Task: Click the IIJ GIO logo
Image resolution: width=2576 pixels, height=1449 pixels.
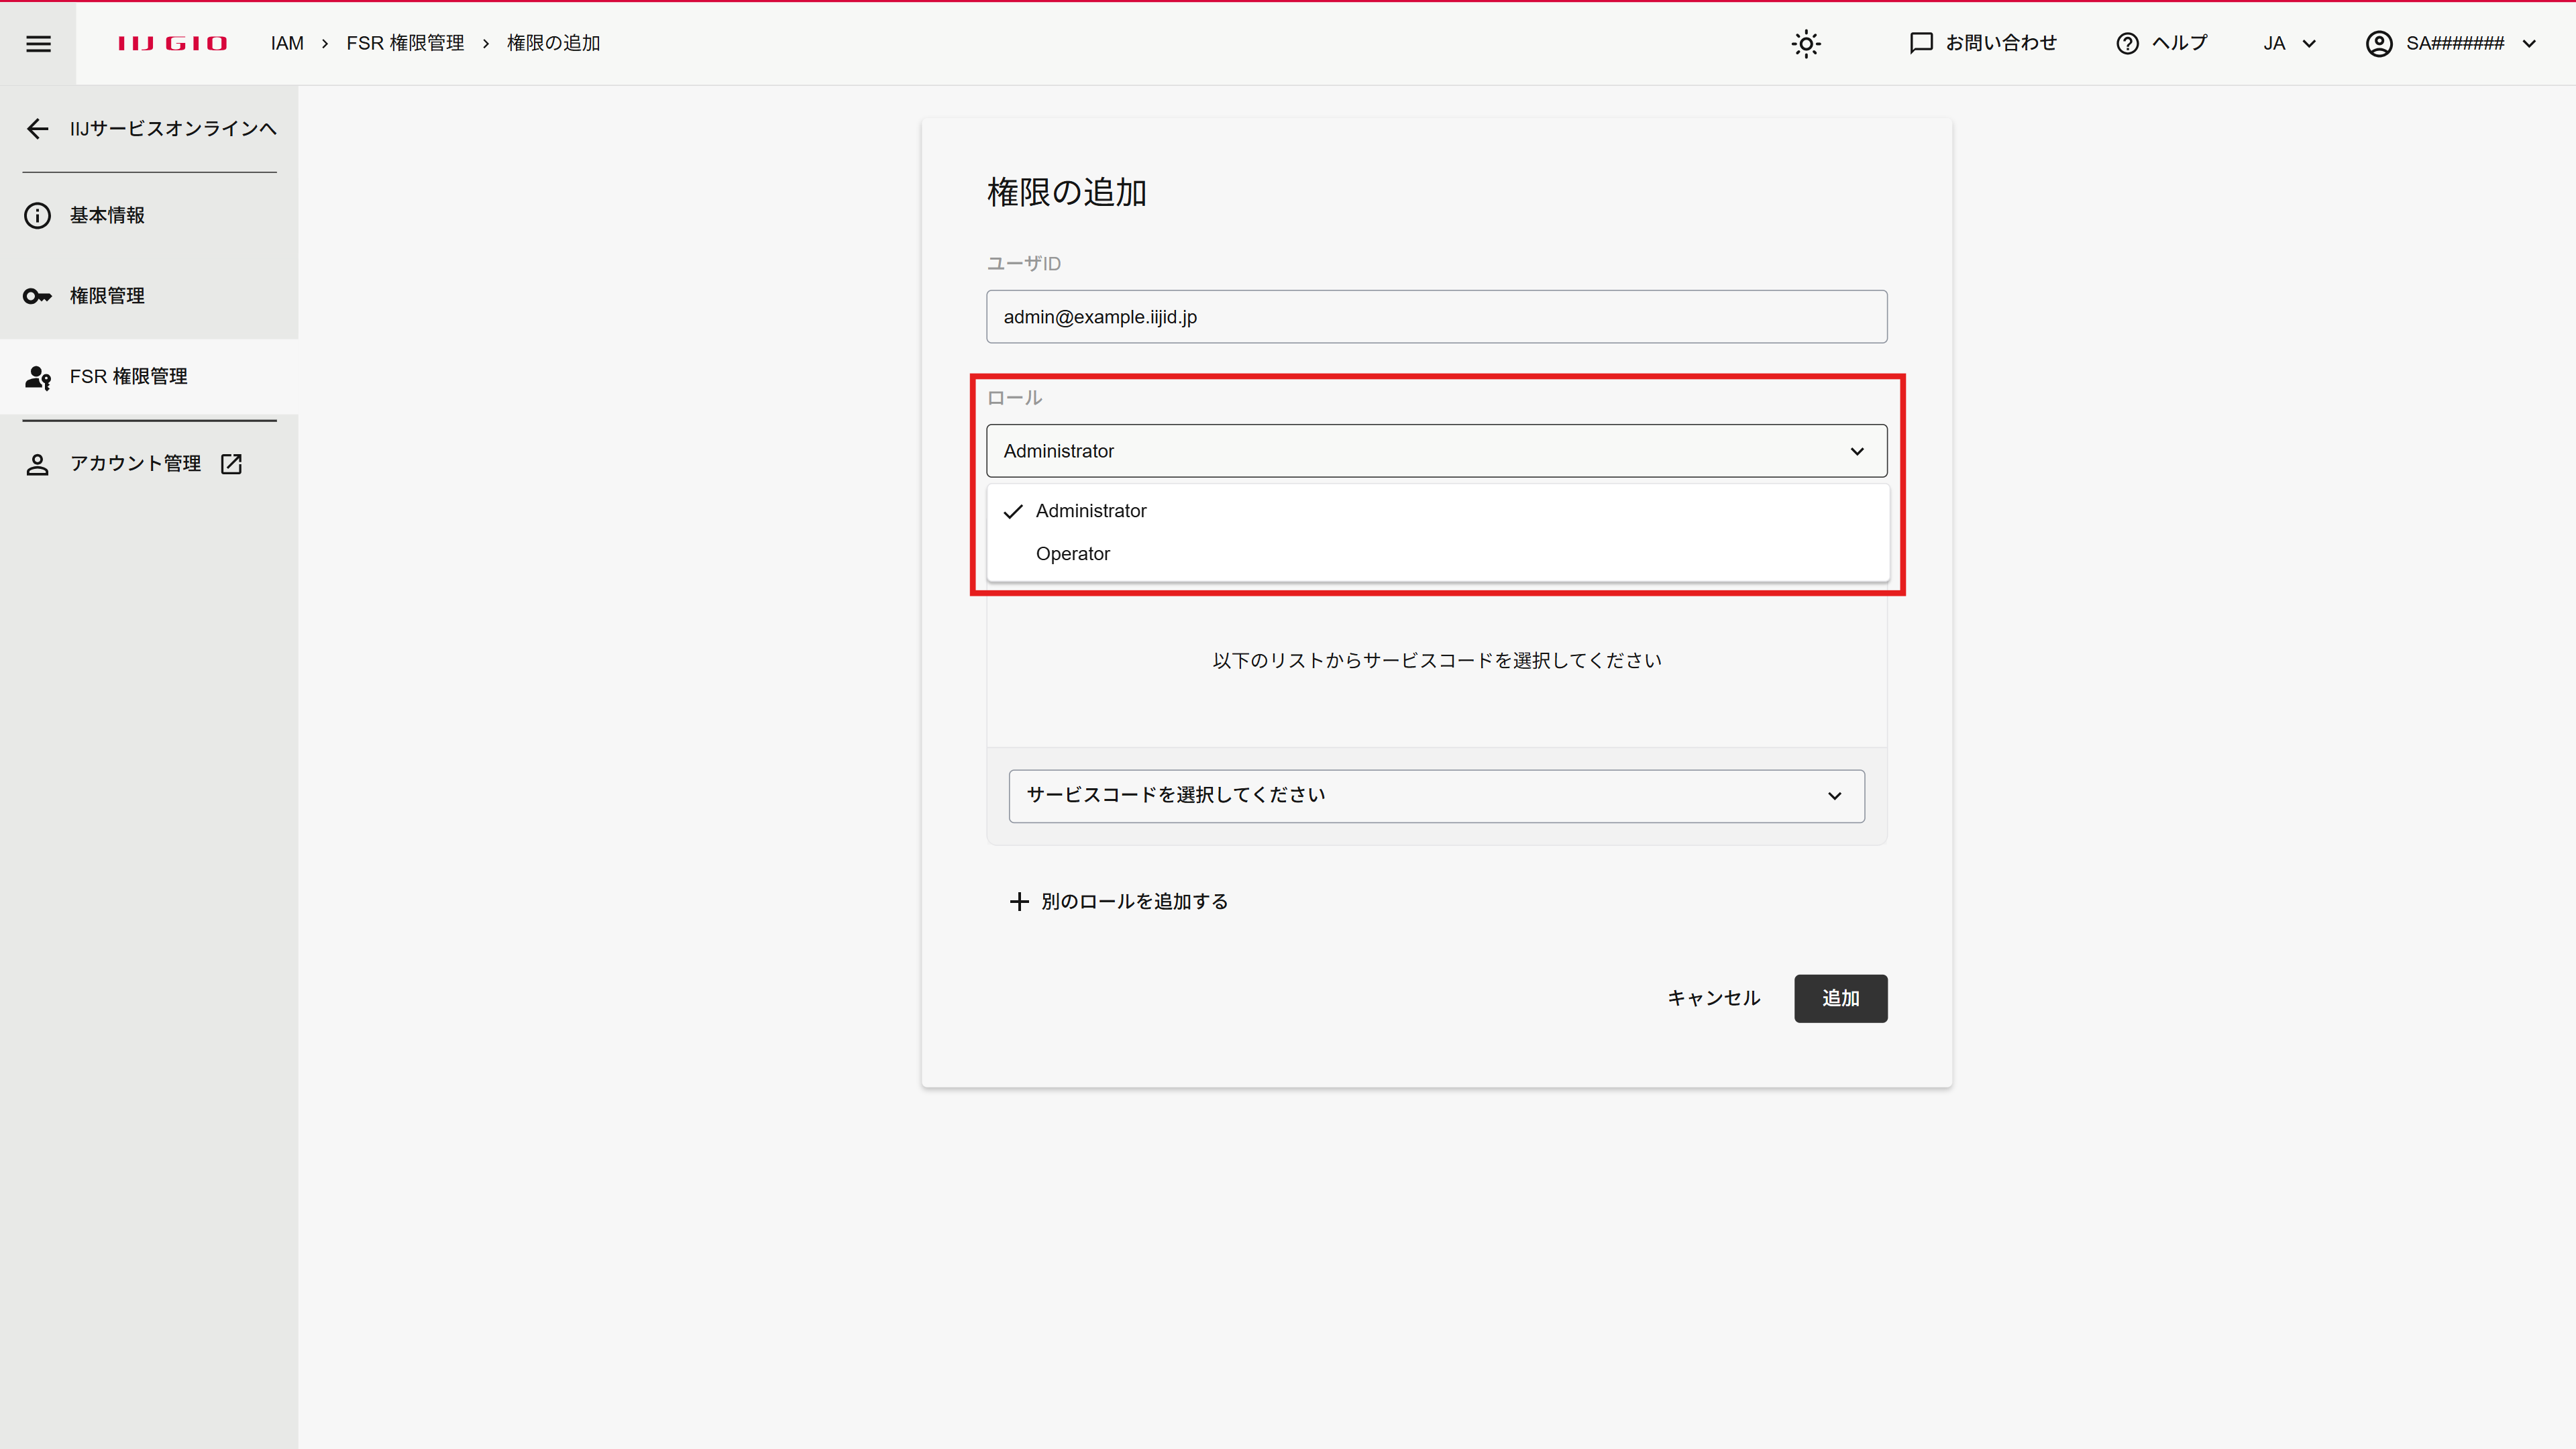Action: [x=172, y=43]
